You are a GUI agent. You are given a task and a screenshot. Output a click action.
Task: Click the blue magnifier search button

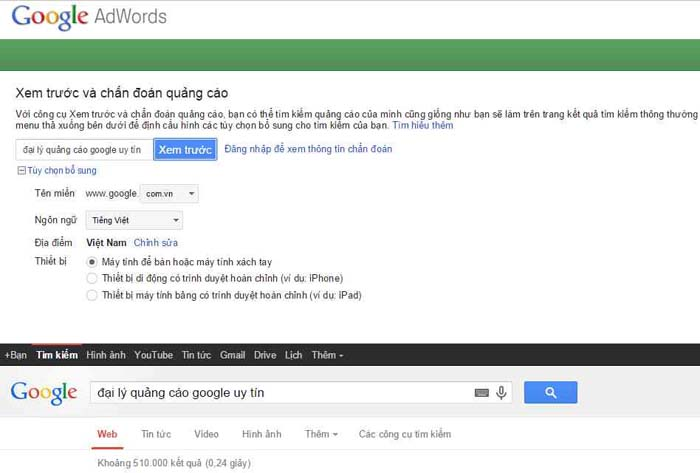tap(550, 393)
